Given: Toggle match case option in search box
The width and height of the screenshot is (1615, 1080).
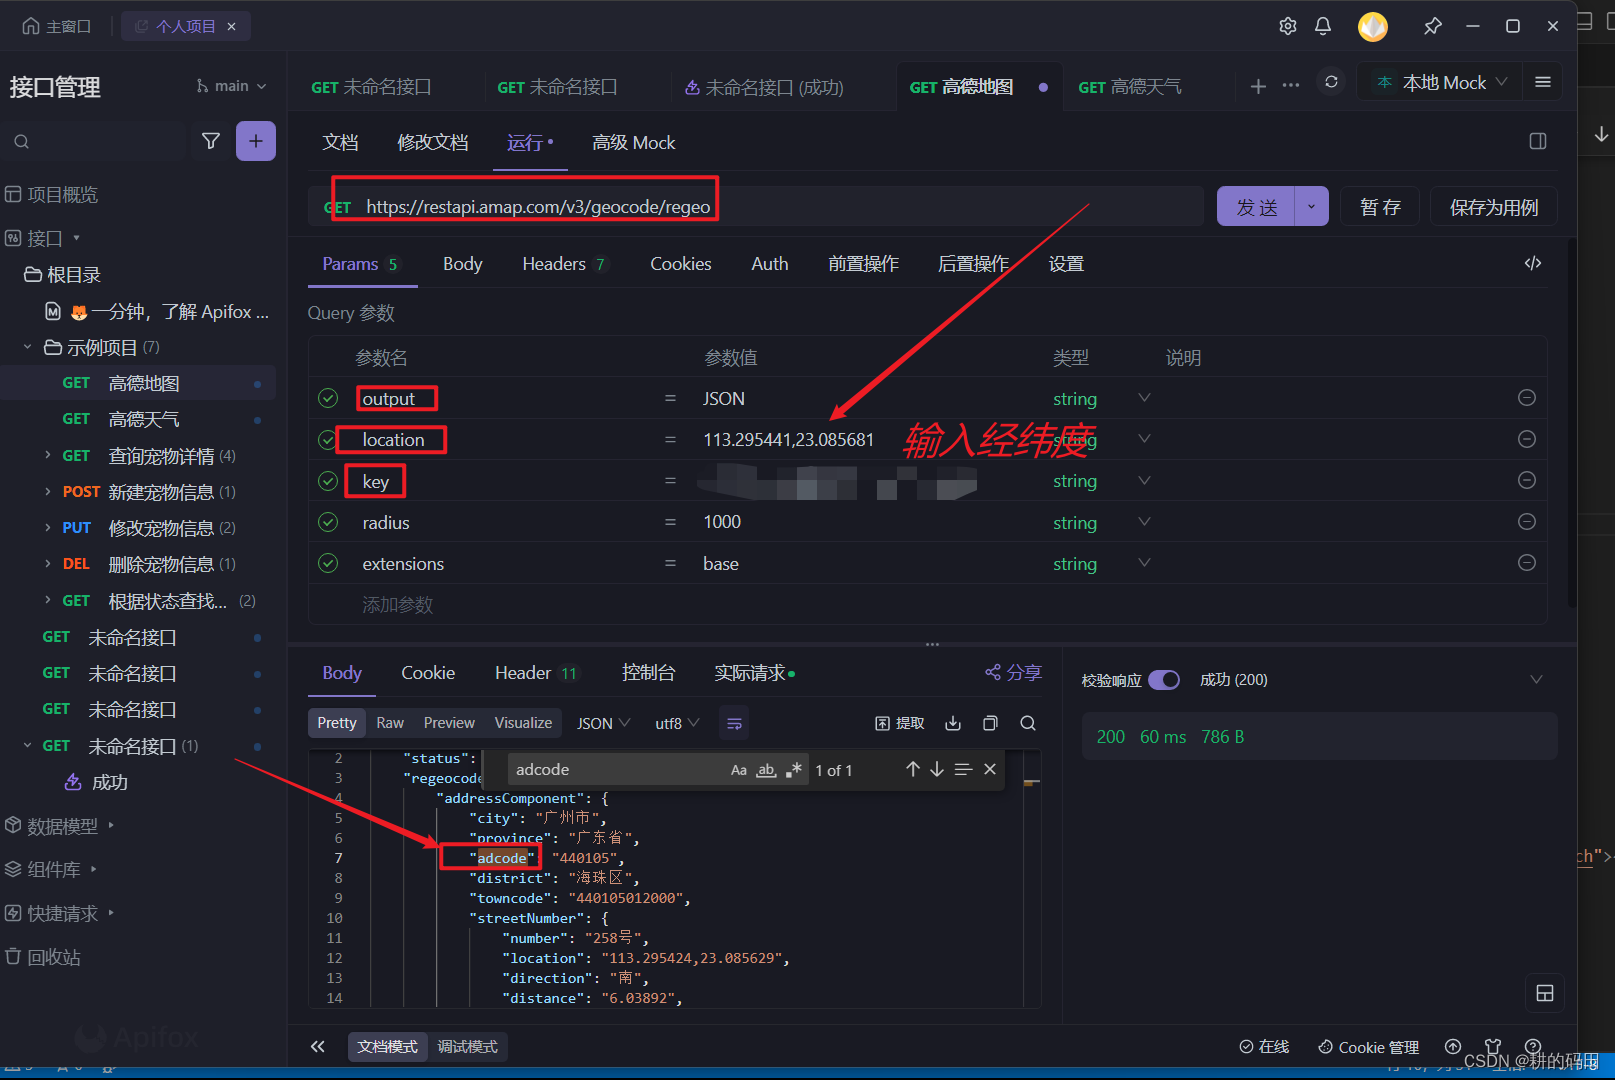Looking at the screenshot, I should pyautogui.click(x=739, y=770).
